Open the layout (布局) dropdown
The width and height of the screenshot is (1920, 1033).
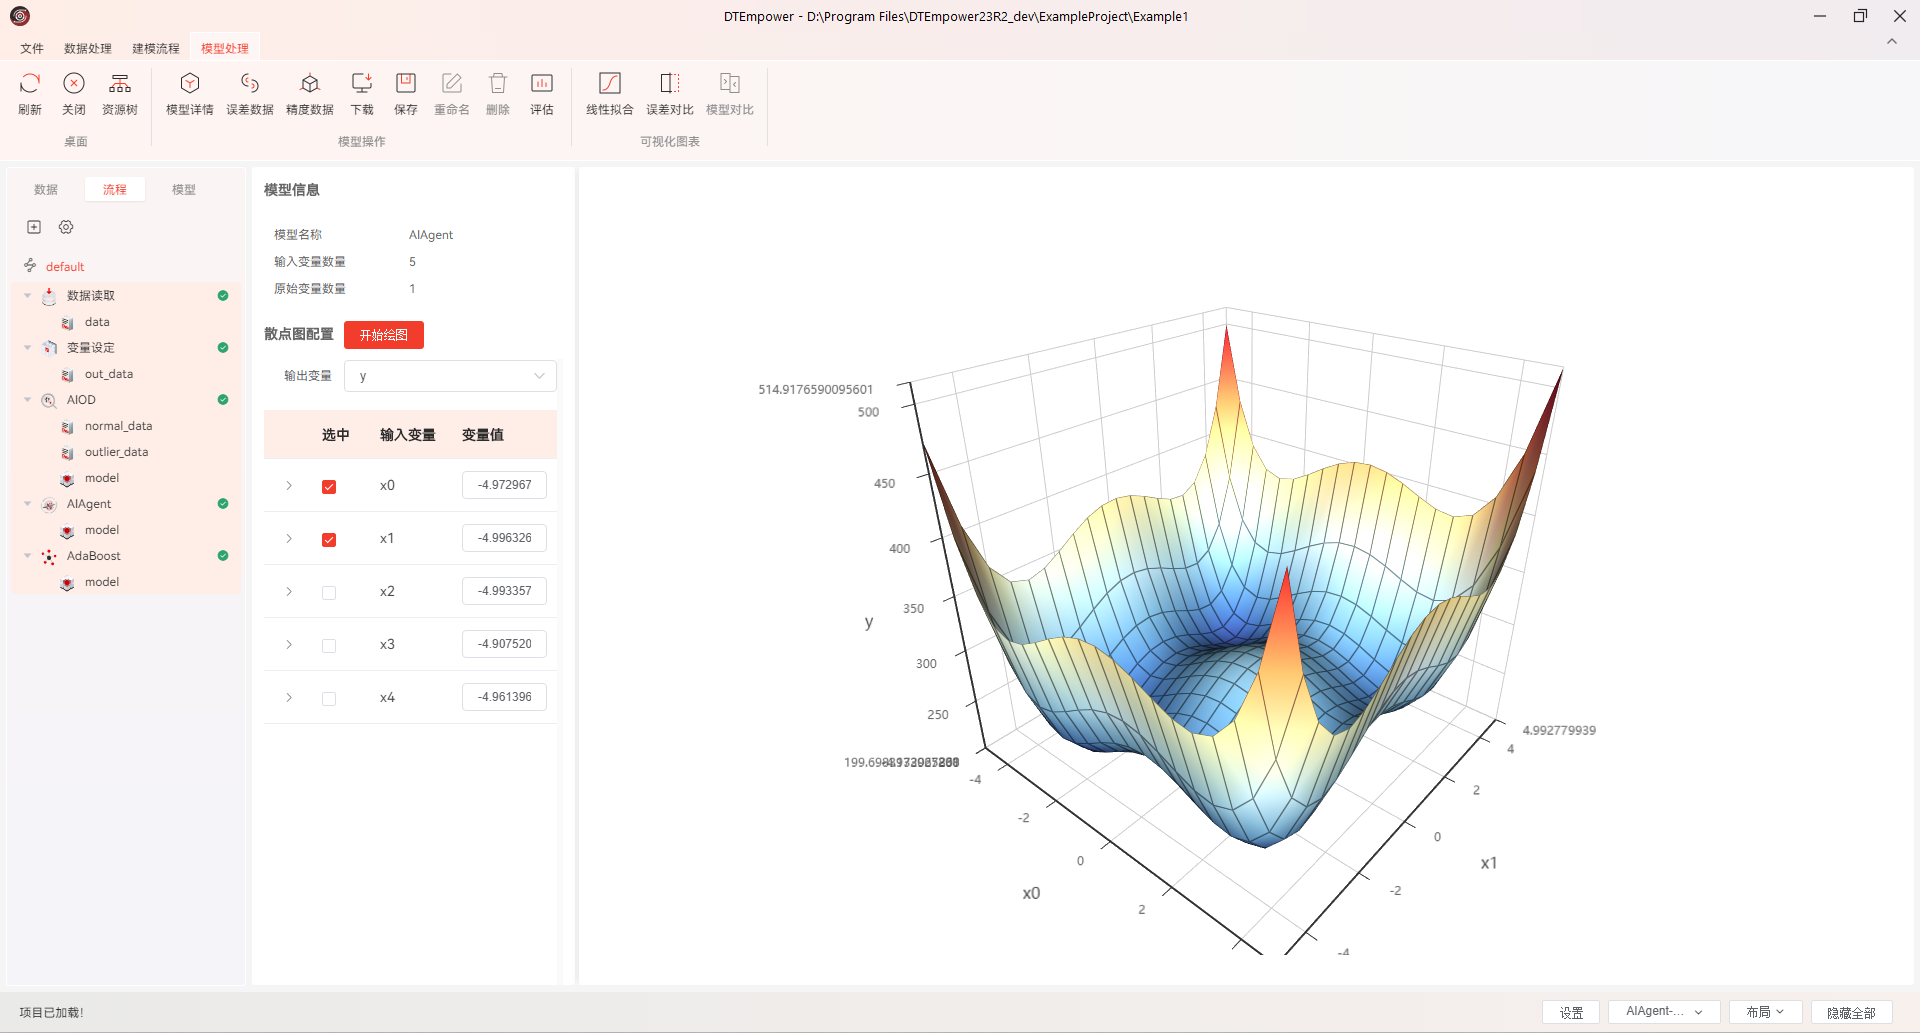[x=1765, y=1012]
